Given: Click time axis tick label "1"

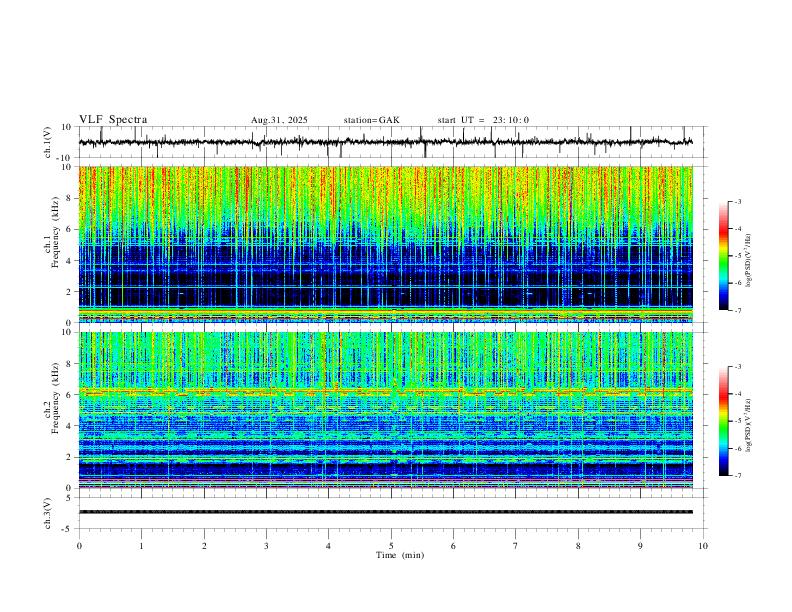Looking at the screenshot, I should coord(141,546).
